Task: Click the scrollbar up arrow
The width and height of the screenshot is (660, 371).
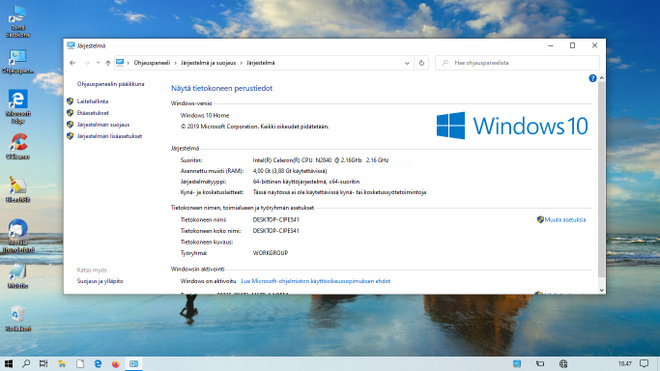Action: (601, 78)
